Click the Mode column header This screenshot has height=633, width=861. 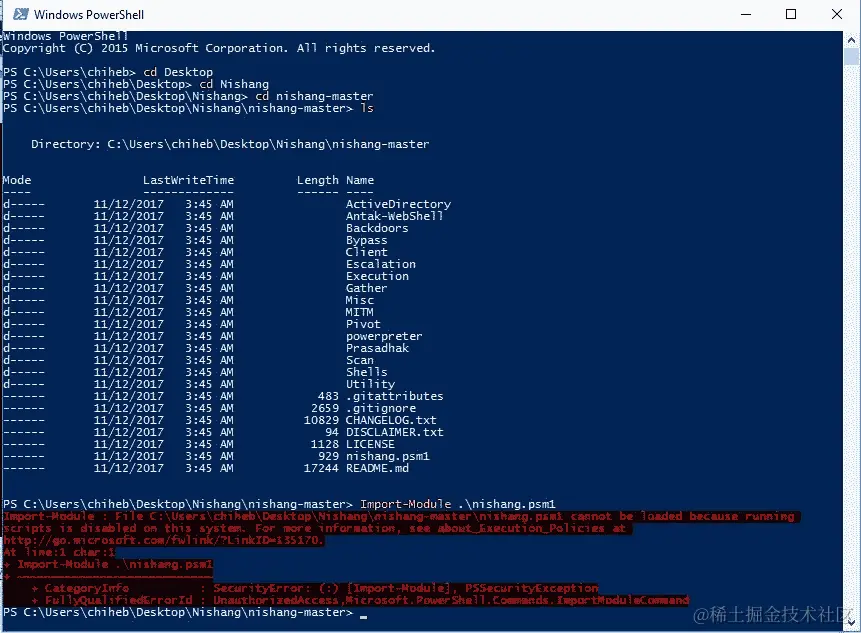pyautogui.click(x=16, y=180)
